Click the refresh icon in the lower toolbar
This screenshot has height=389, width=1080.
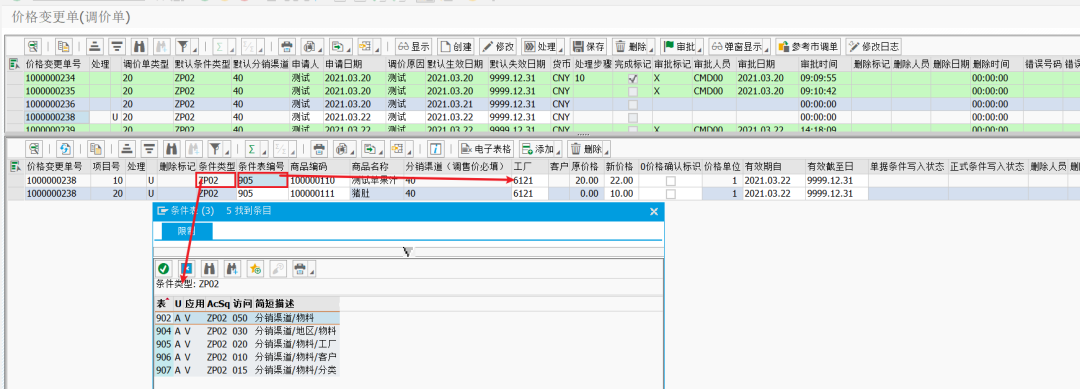point(65,148)
